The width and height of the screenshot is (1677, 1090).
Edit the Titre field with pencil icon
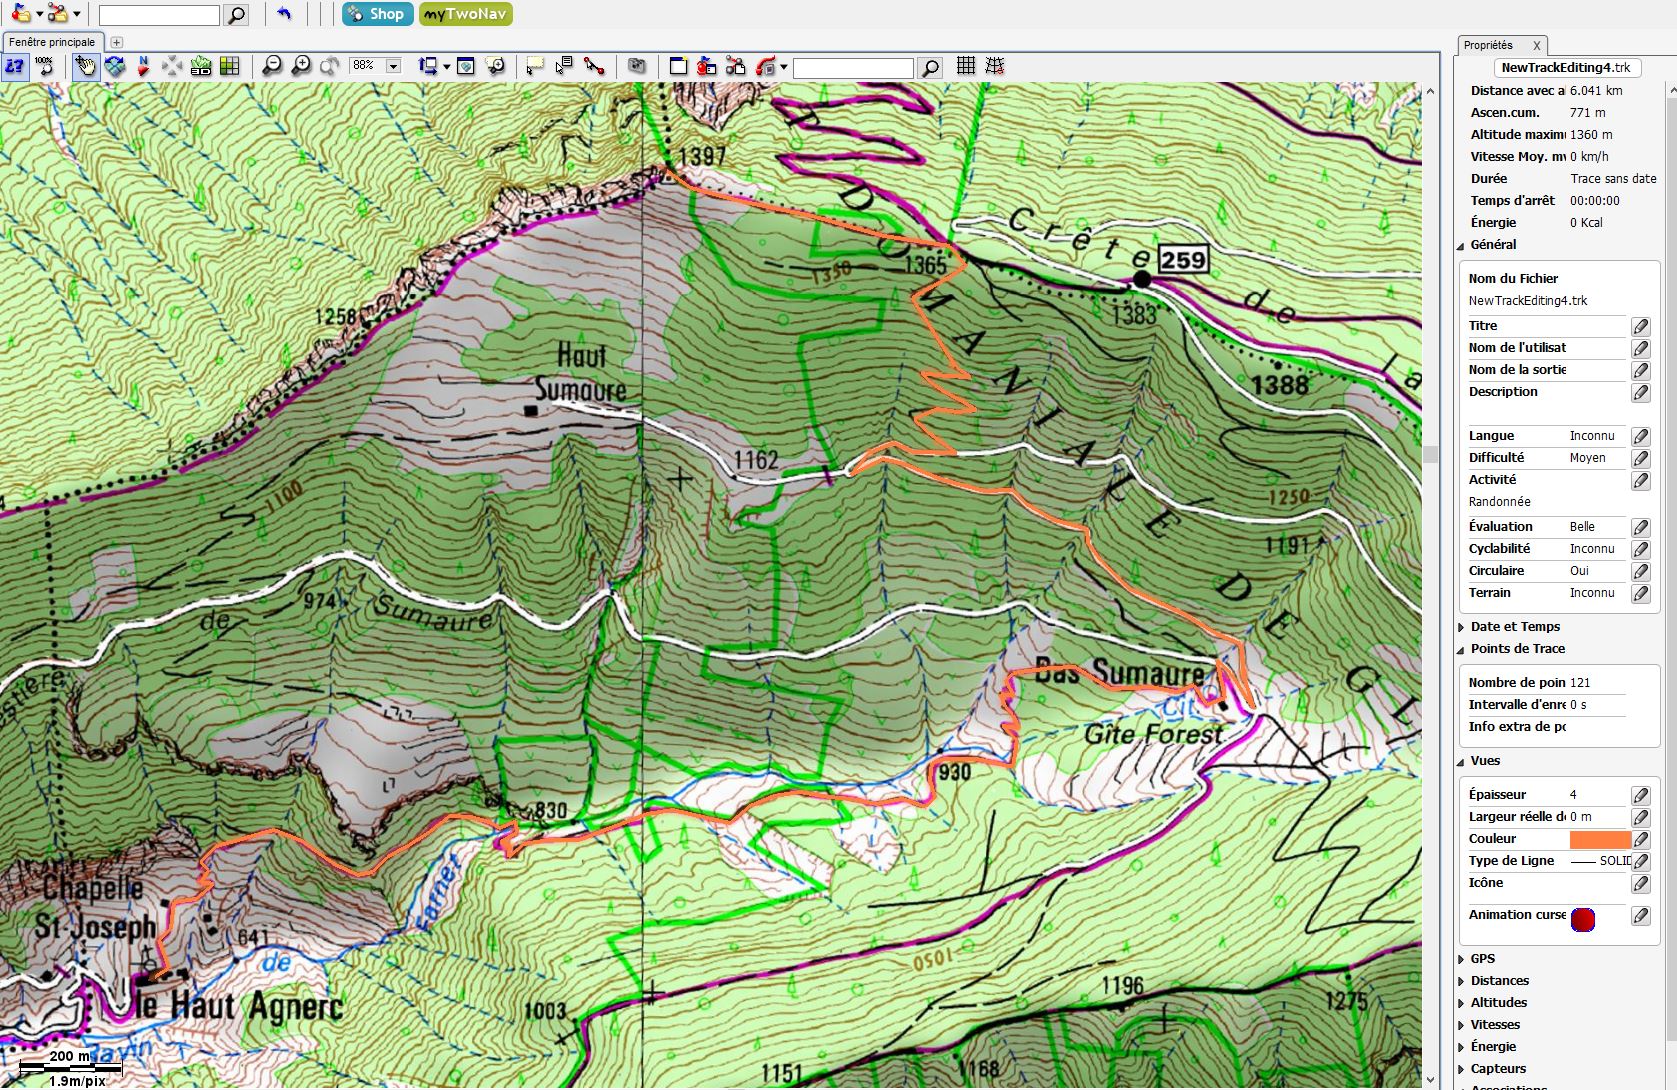(x=1640, y=326)
